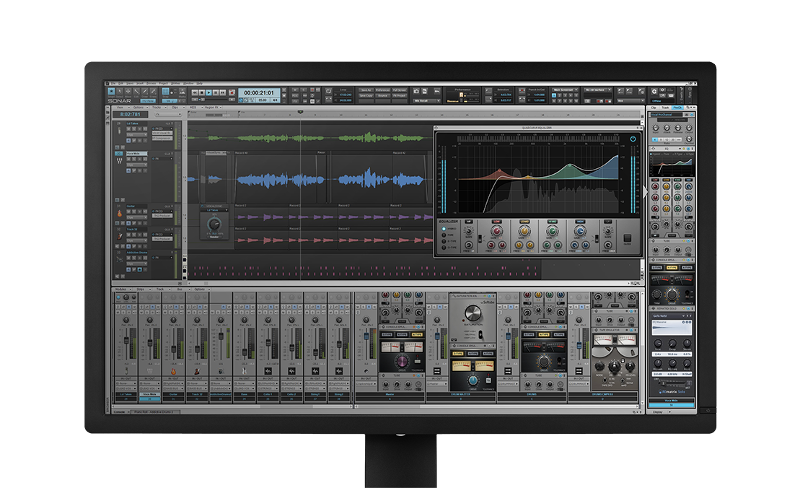800x488 pixels.
Task: Click the Save As button
Action: tap(366, 90)
